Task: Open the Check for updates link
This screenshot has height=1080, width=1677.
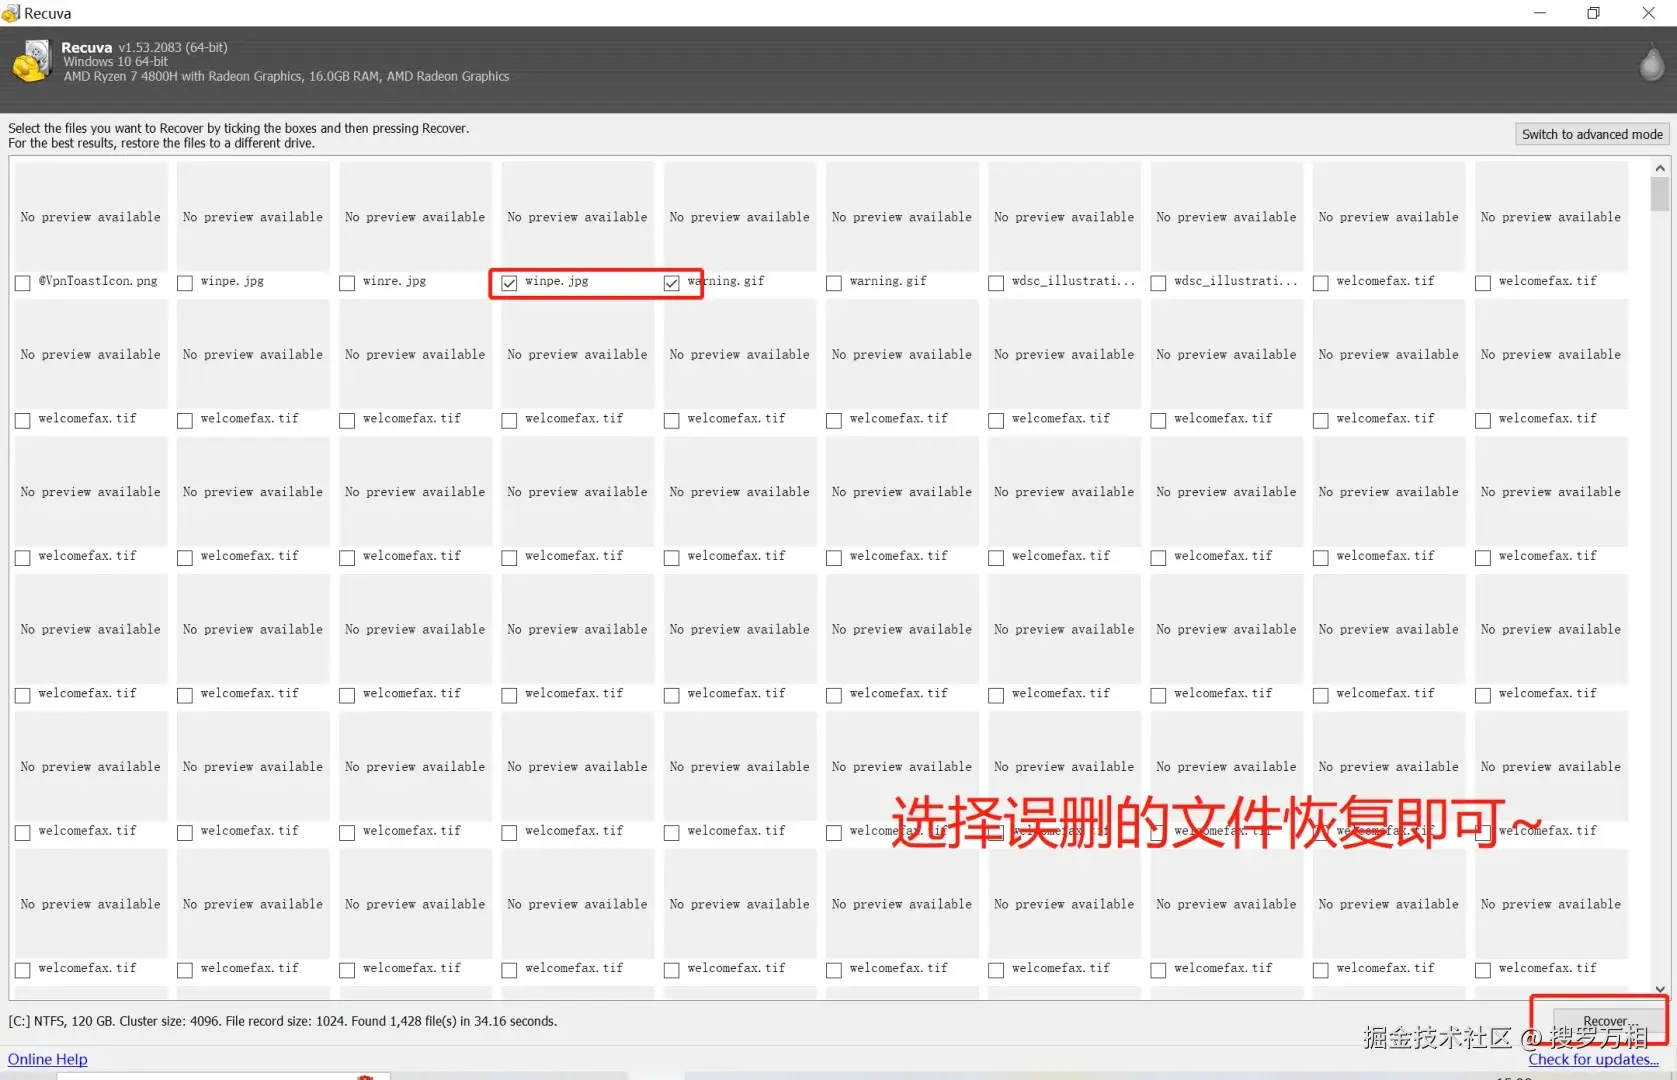Action: tap(1593, 1059)
